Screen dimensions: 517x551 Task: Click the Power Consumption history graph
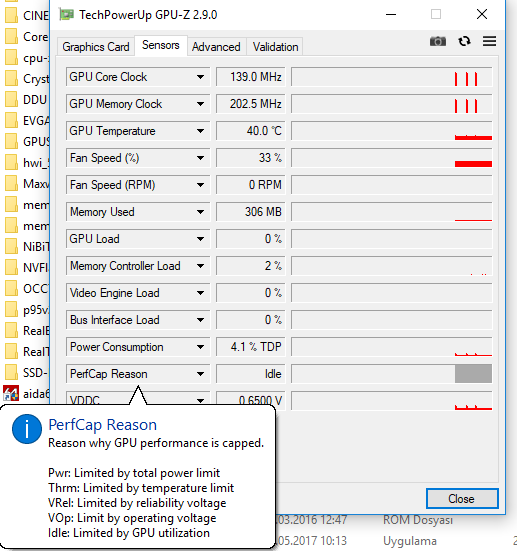(x=392, y=347)
